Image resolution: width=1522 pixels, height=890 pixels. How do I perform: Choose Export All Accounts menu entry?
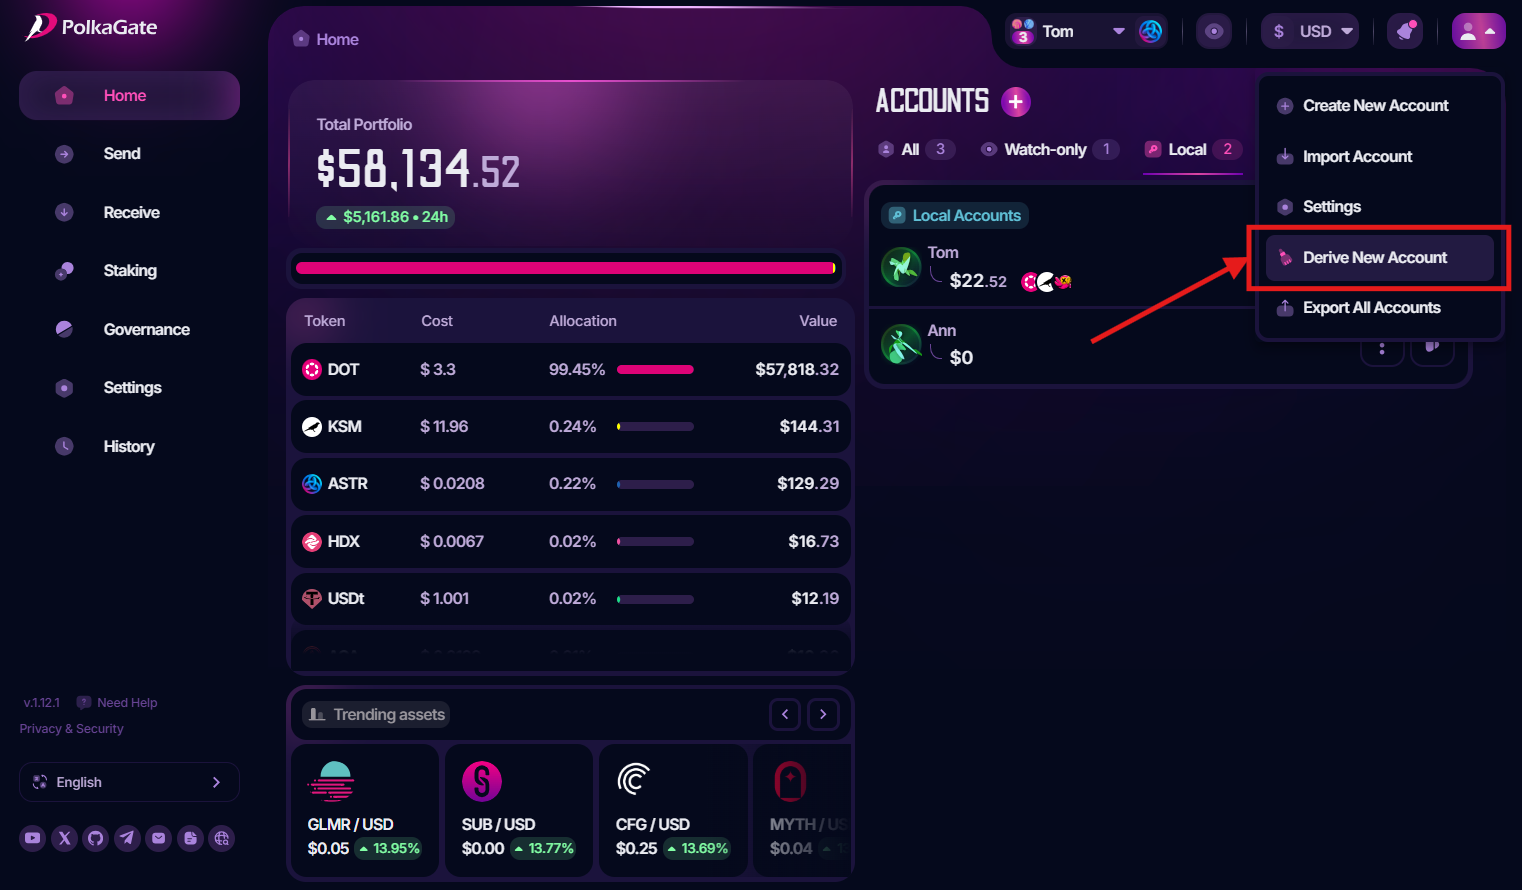(x=1371, y=308)
